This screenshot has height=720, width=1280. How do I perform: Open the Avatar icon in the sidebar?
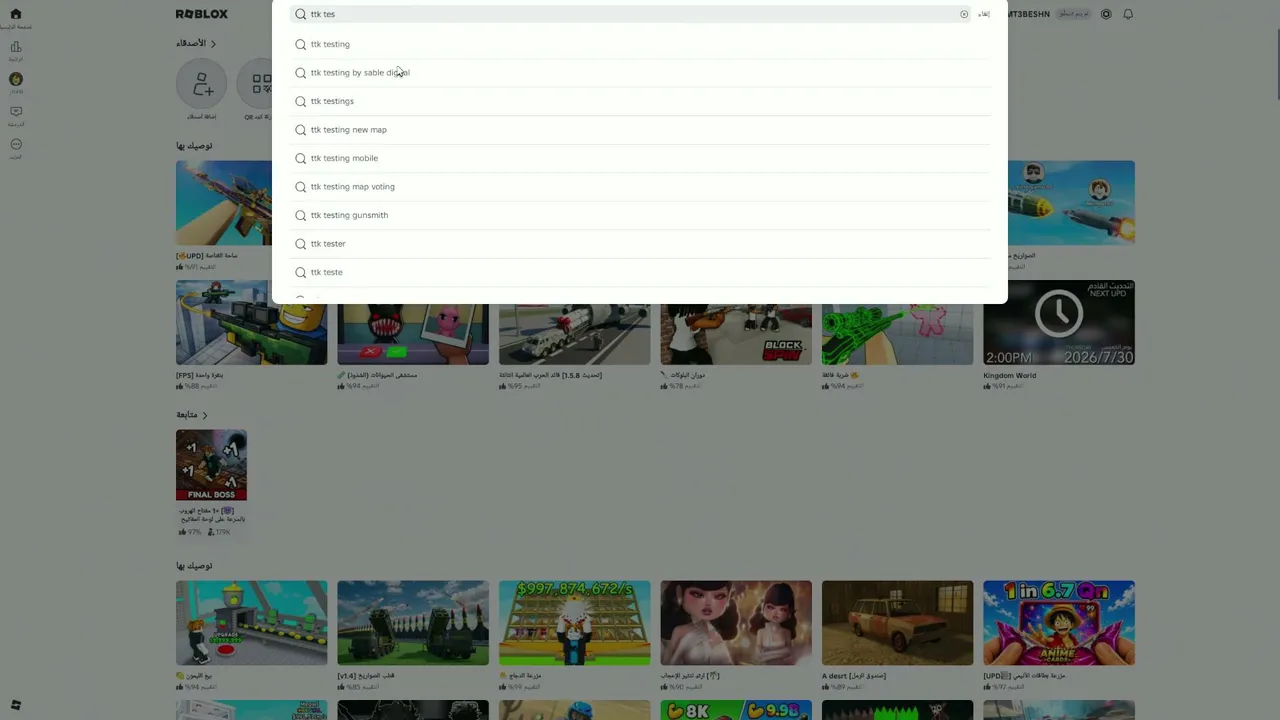16,79
